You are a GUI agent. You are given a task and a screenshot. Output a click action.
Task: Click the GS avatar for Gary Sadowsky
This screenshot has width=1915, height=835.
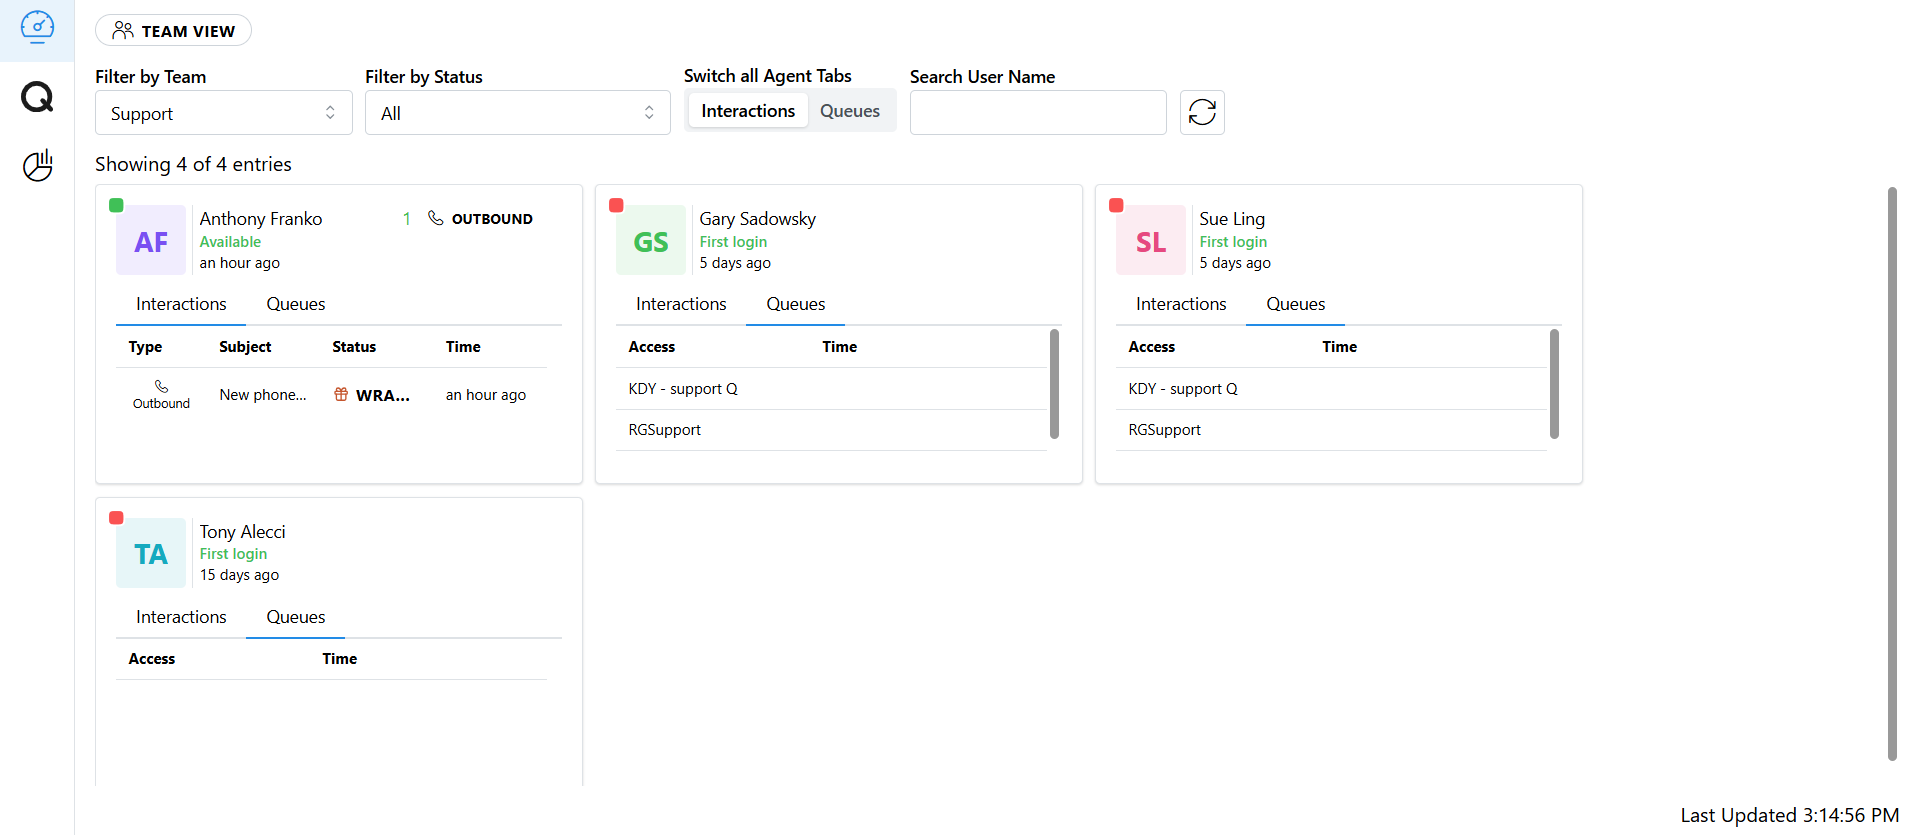(x=651, y=241)
